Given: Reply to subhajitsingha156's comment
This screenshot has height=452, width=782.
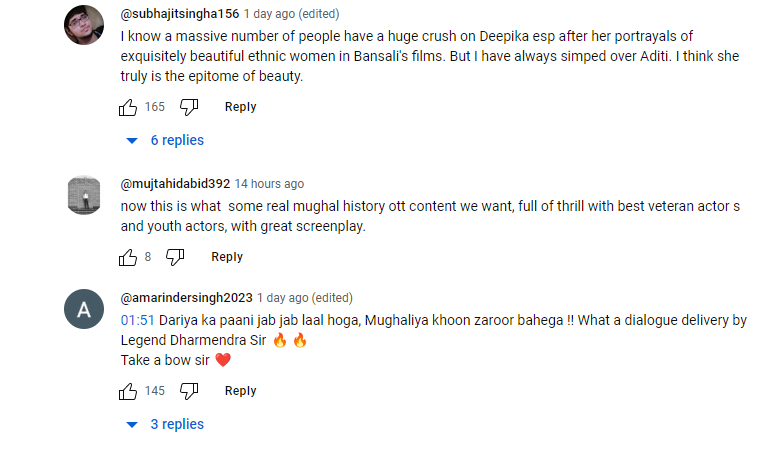Looking at the screenshot, I should pyautogui.click(x=240, y=107).
